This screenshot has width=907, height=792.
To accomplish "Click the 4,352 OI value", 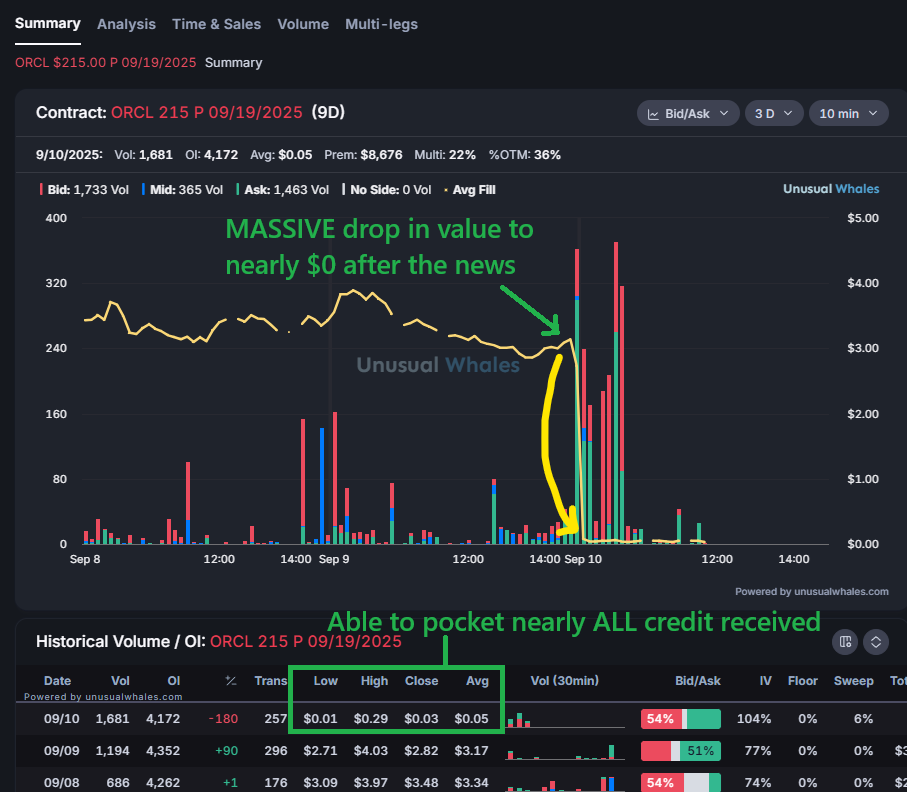I will point(163,750).
